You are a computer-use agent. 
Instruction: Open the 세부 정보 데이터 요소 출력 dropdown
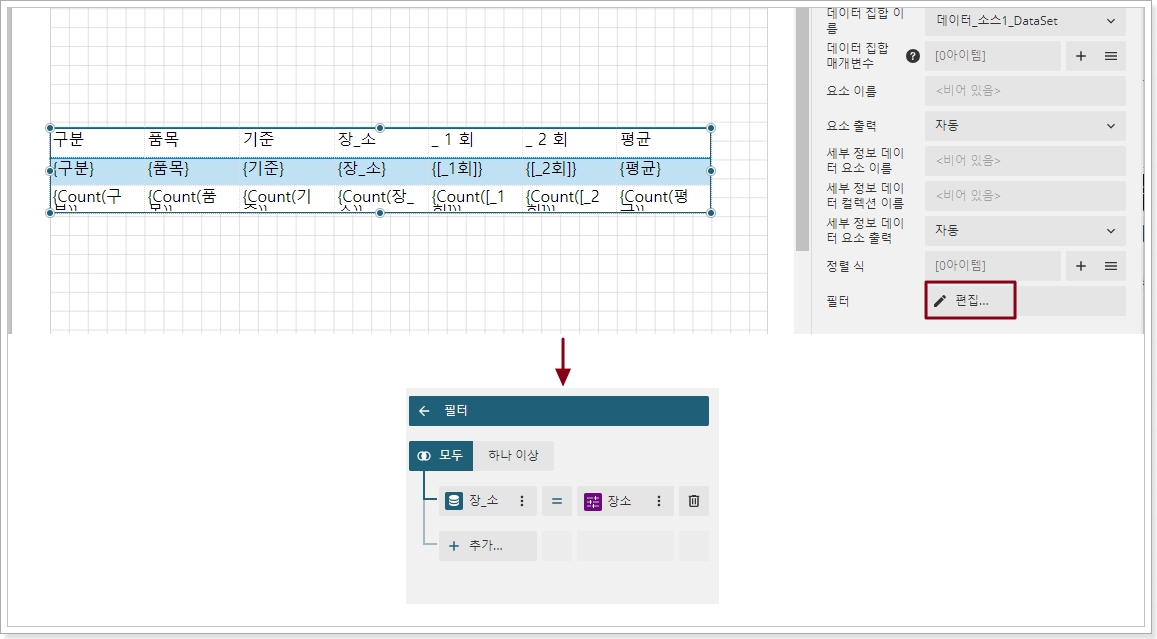[1024, 231]
